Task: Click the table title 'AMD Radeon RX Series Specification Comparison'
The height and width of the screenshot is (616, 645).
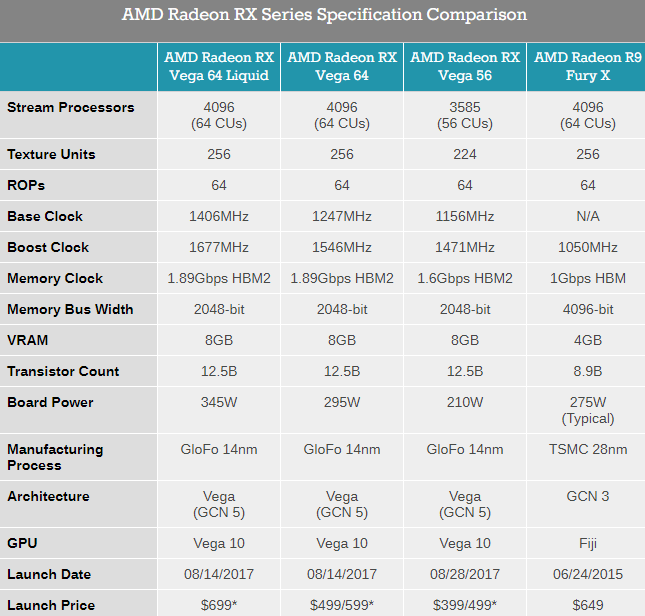Action: [324, 15]
